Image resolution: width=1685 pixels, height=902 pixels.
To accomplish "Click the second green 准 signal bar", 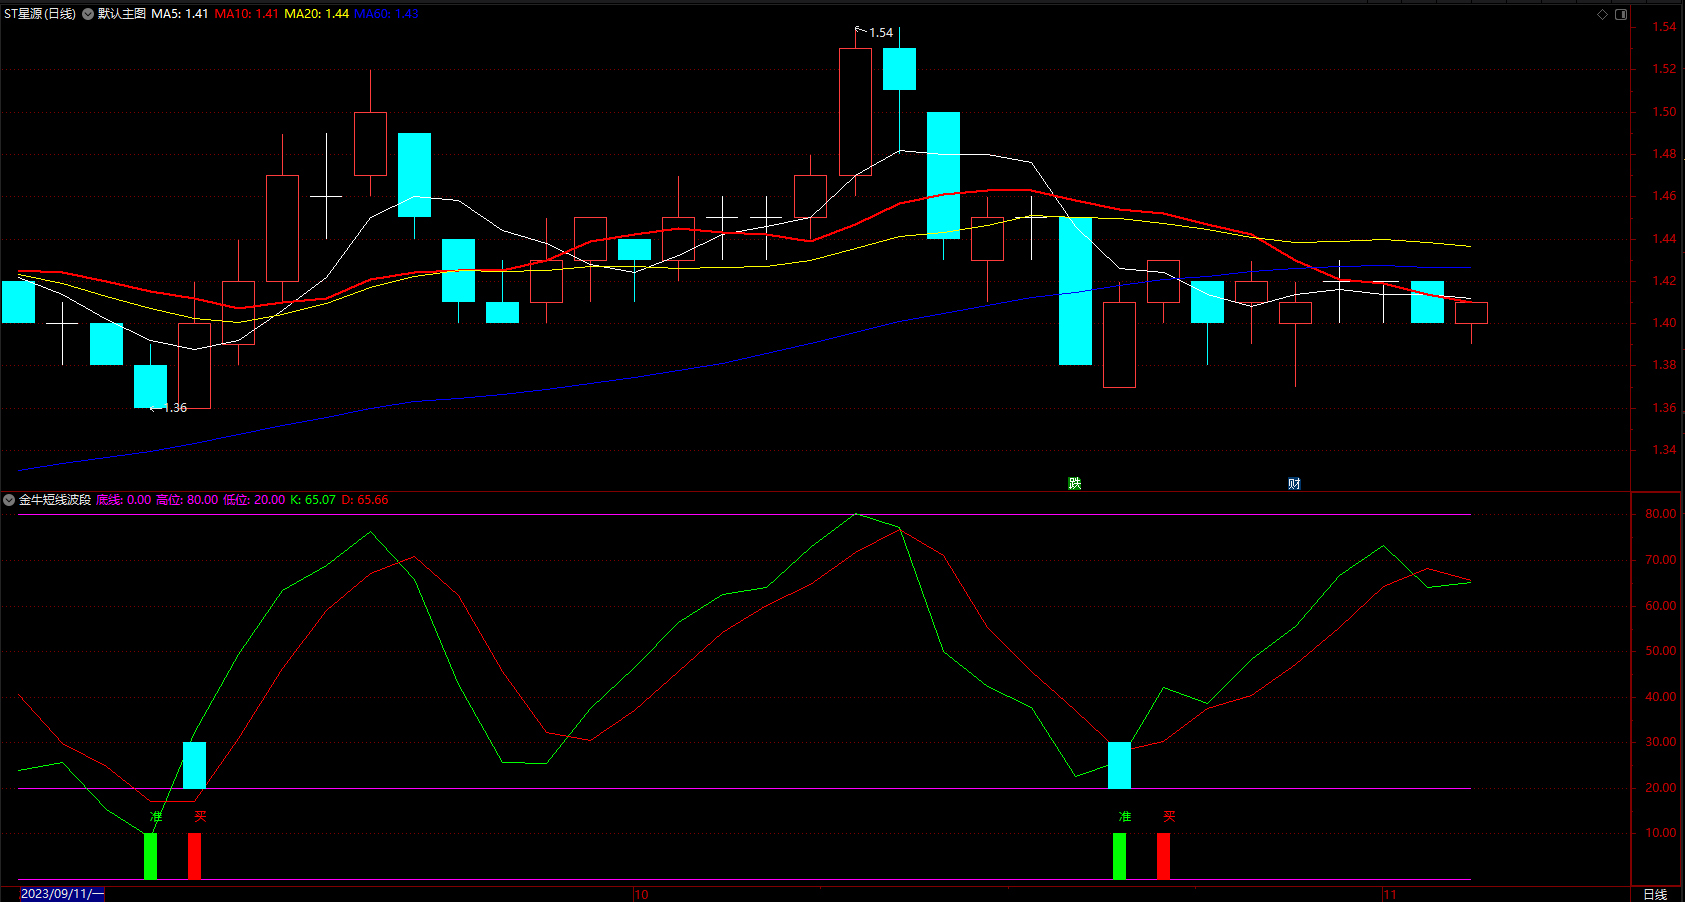I will (x=1119, y=856).
